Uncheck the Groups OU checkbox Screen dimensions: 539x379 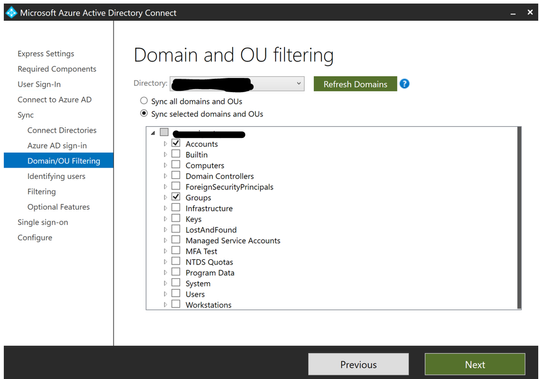[176, 197]
